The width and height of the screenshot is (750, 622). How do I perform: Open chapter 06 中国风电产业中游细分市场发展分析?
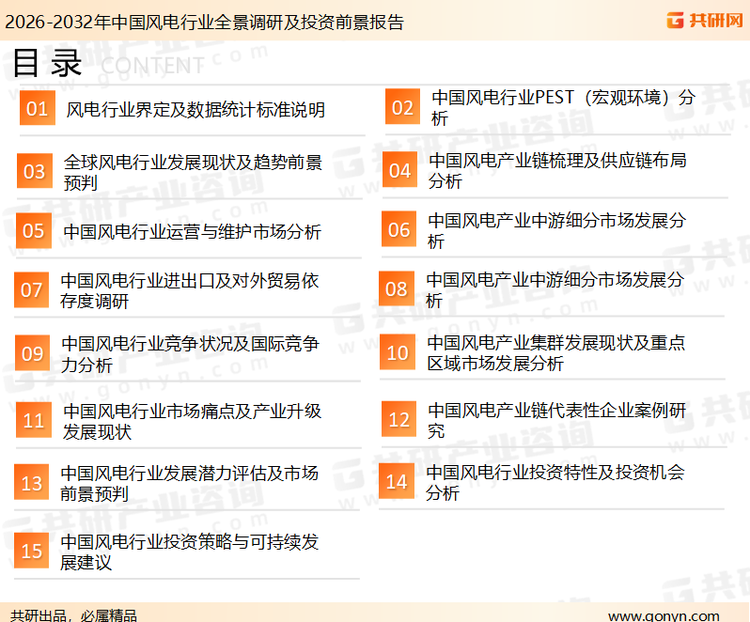[x=556, y=231]
